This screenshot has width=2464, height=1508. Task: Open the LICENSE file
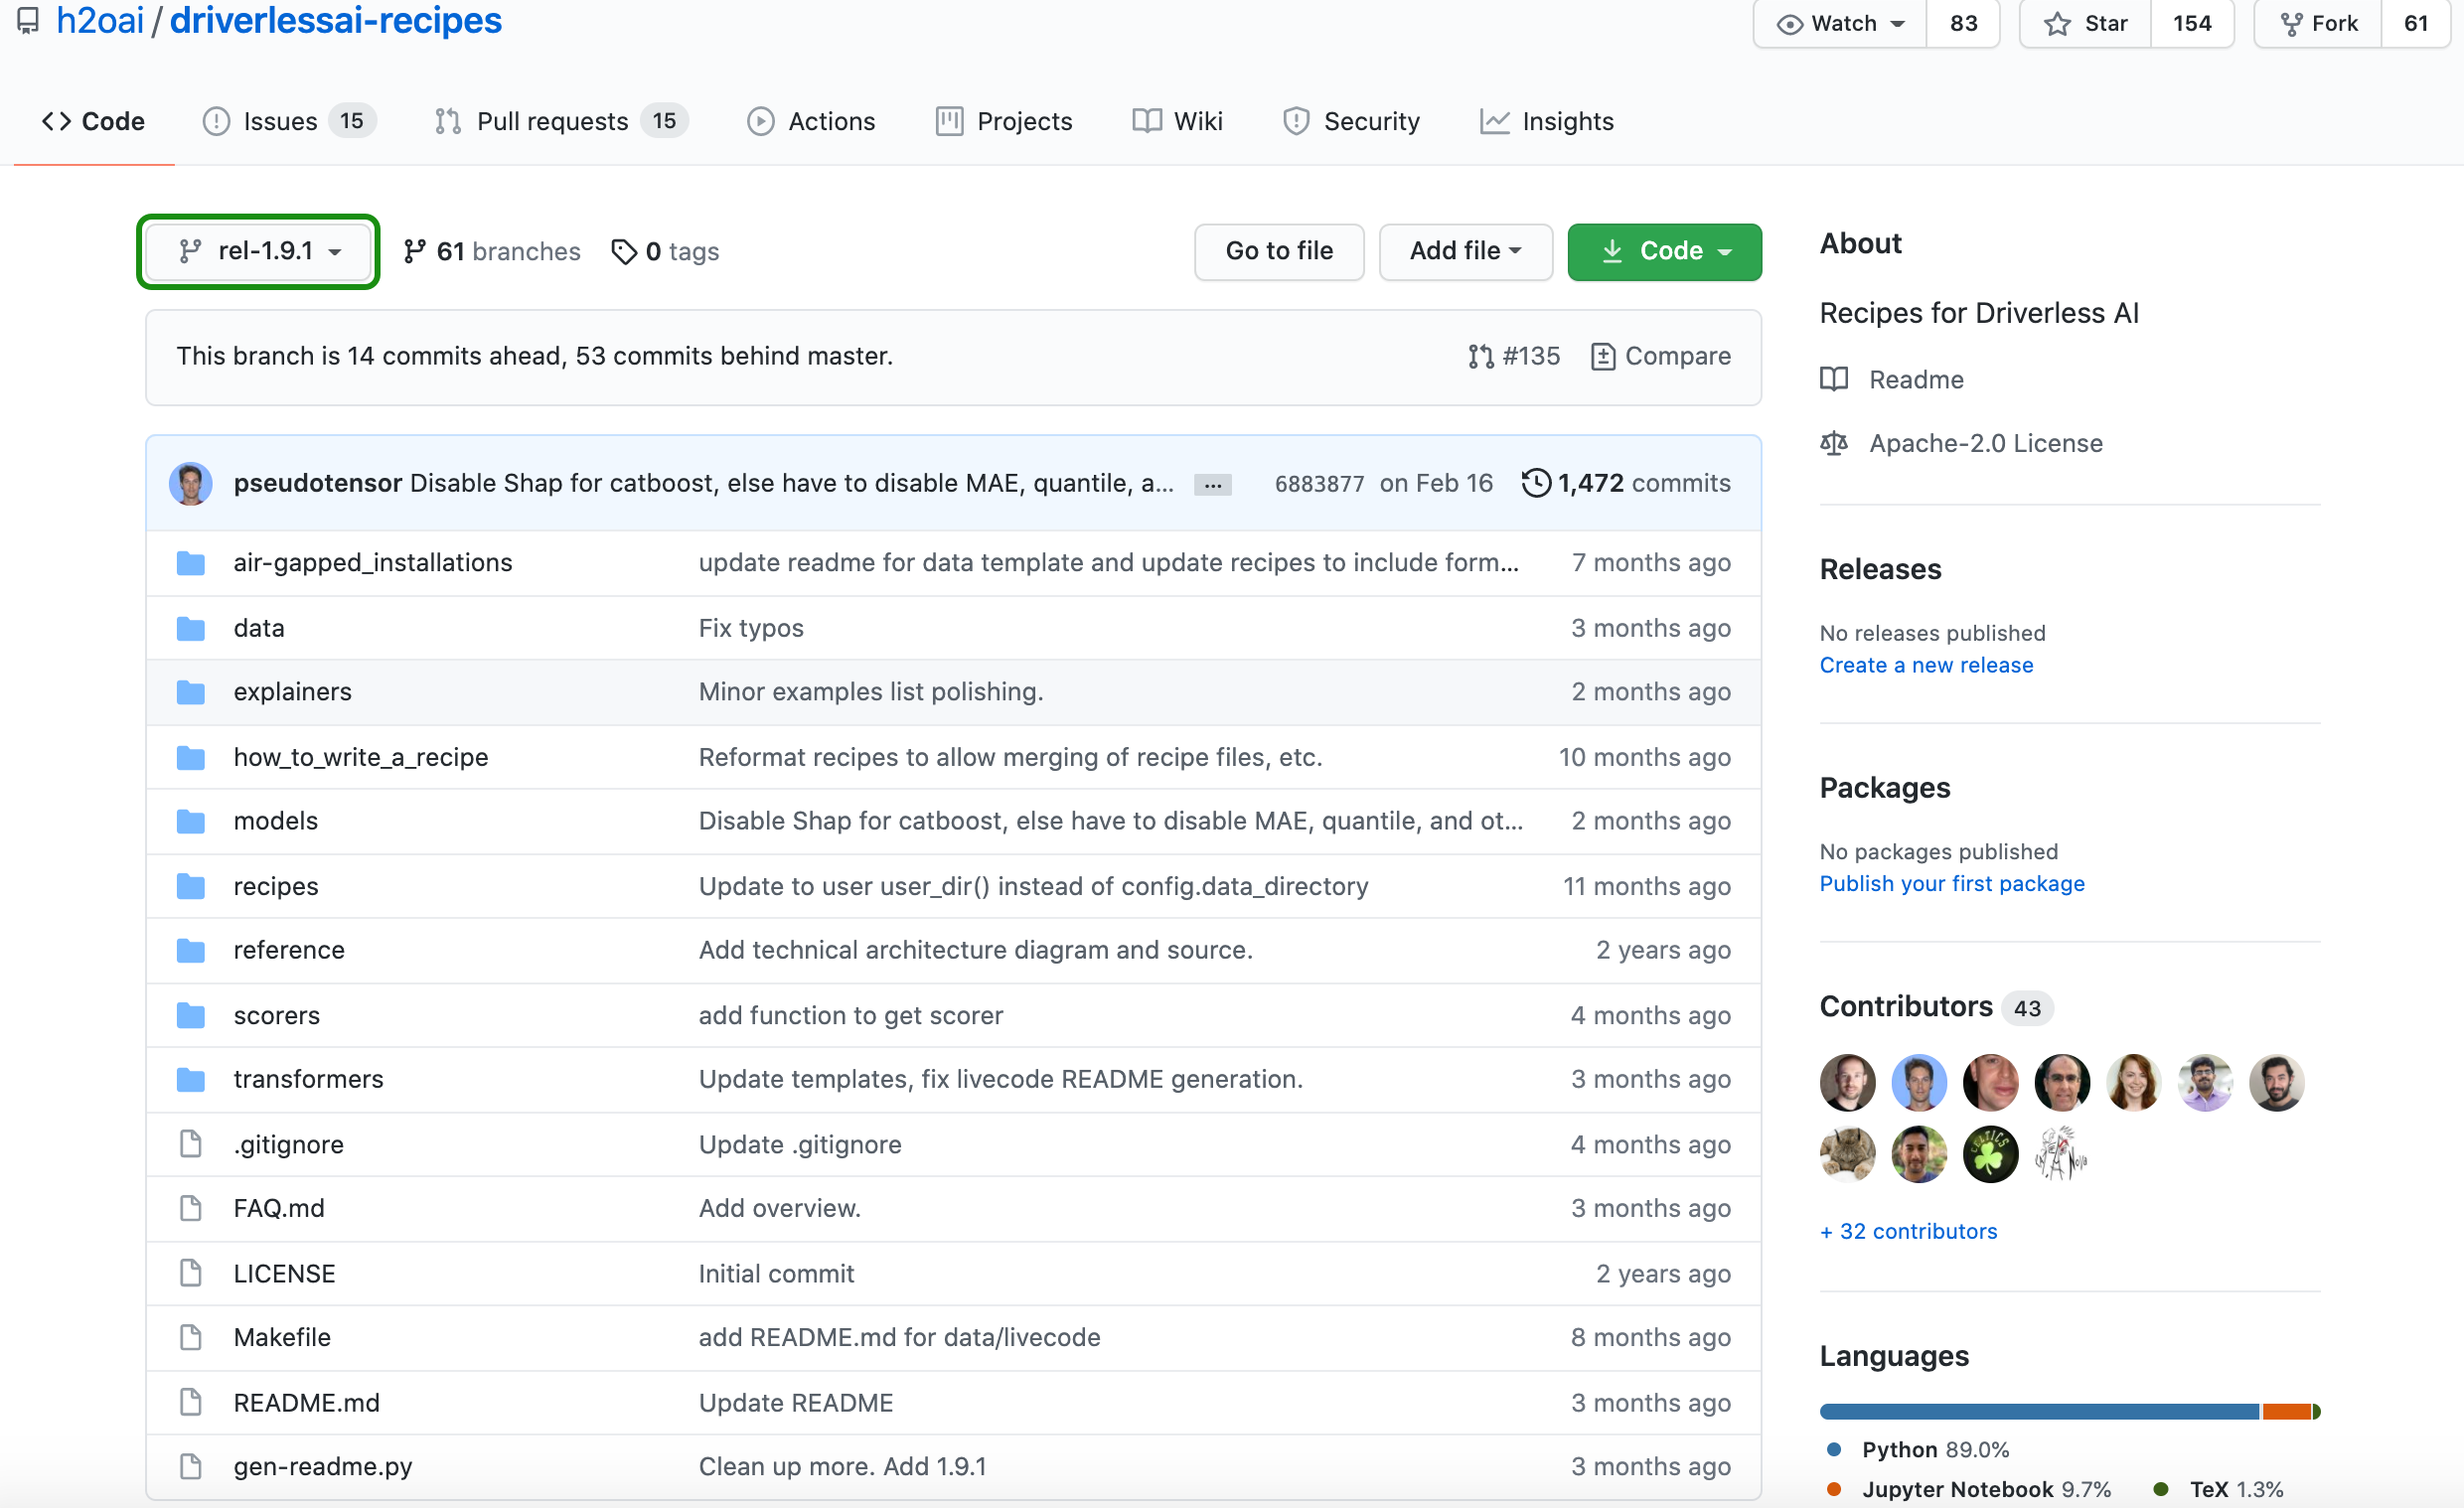pos(284,1273)
